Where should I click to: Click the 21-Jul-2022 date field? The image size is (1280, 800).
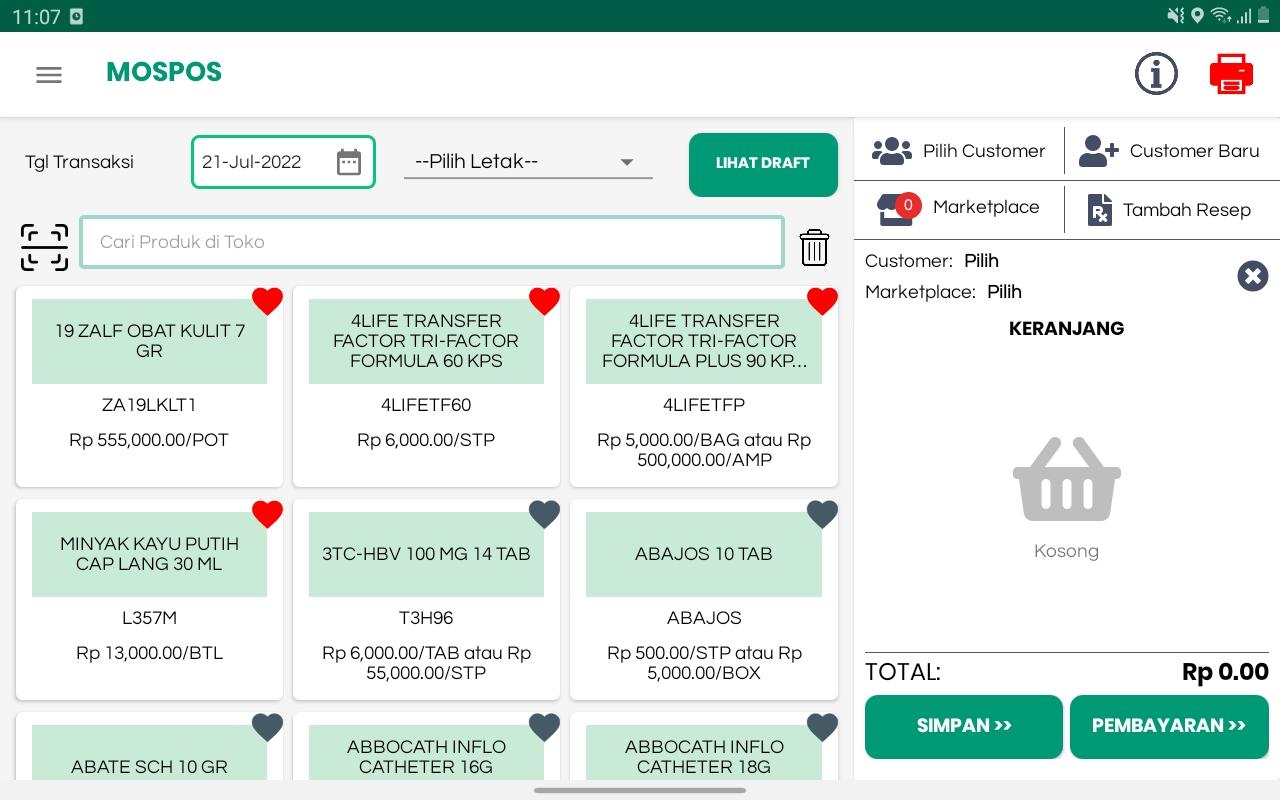pos(283,162)
